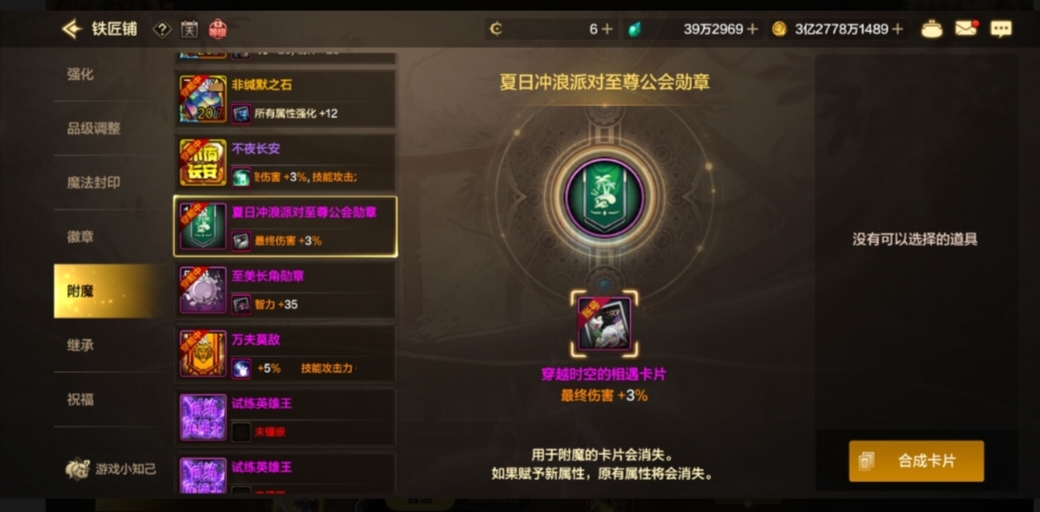
Task: Go back using the arrow beside 铁匠铺
Action: pyautogui.click(x=71, y=29)
